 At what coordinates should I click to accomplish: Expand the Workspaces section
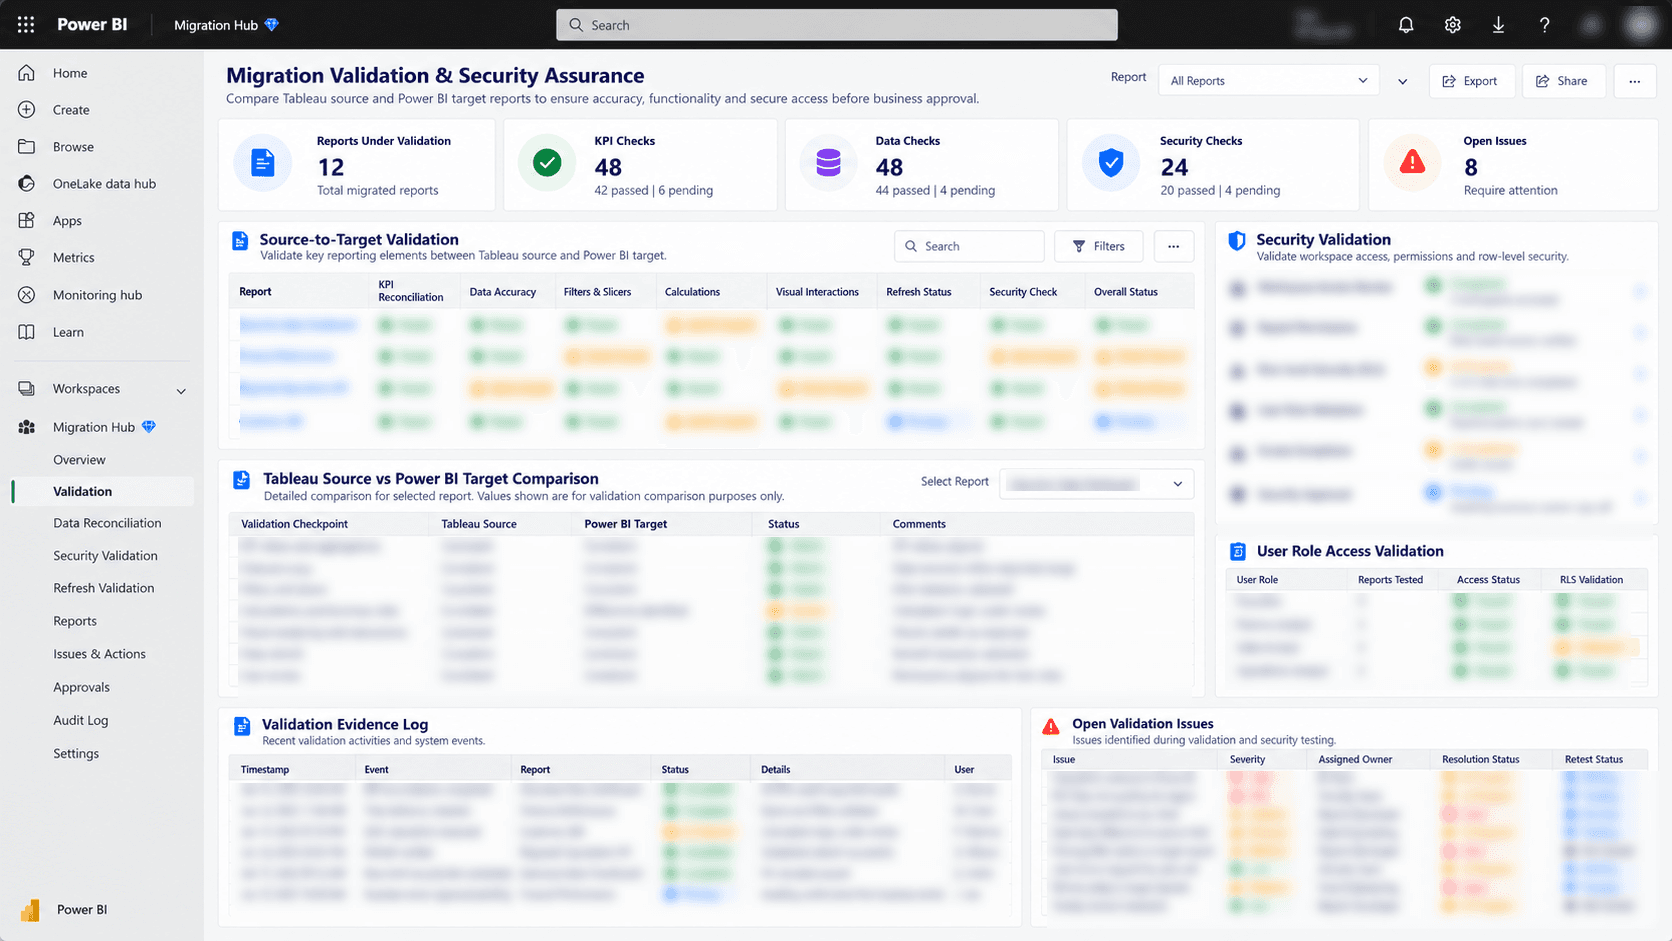tap(181, 390)
